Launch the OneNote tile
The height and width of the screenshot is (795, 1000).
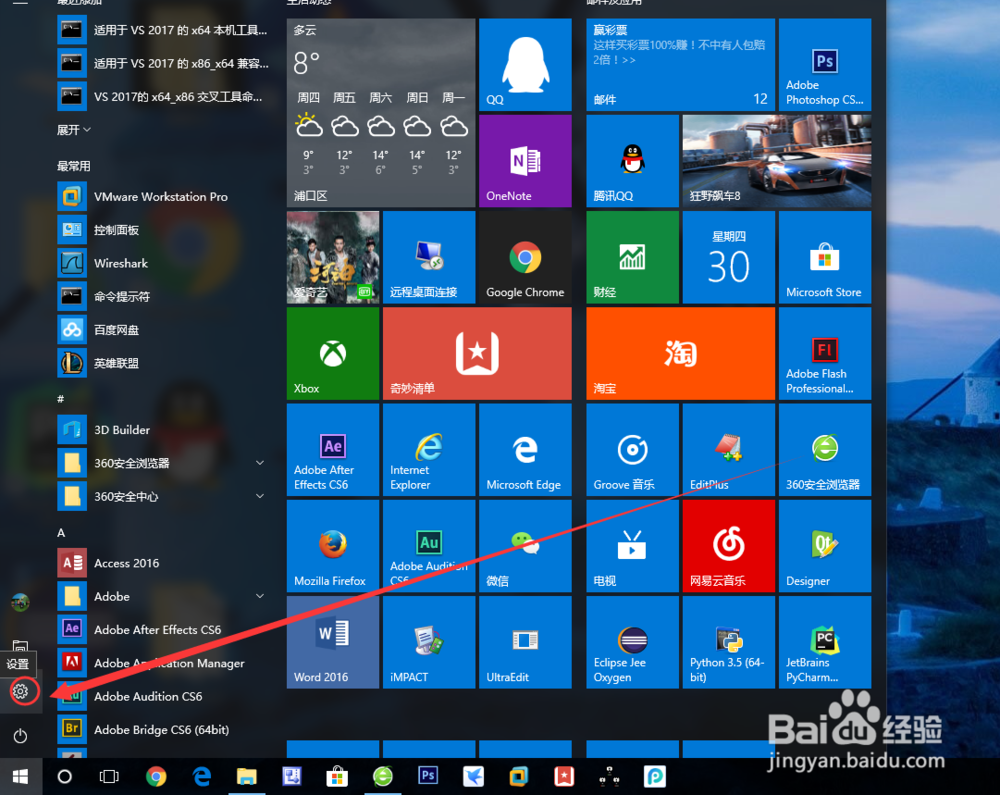coord(525,161)
